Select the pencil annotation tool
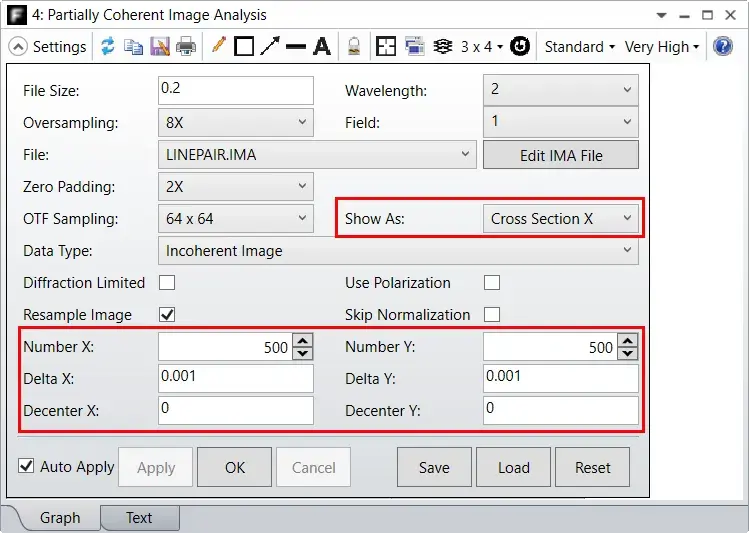749x533 pixels. [218, 45]
